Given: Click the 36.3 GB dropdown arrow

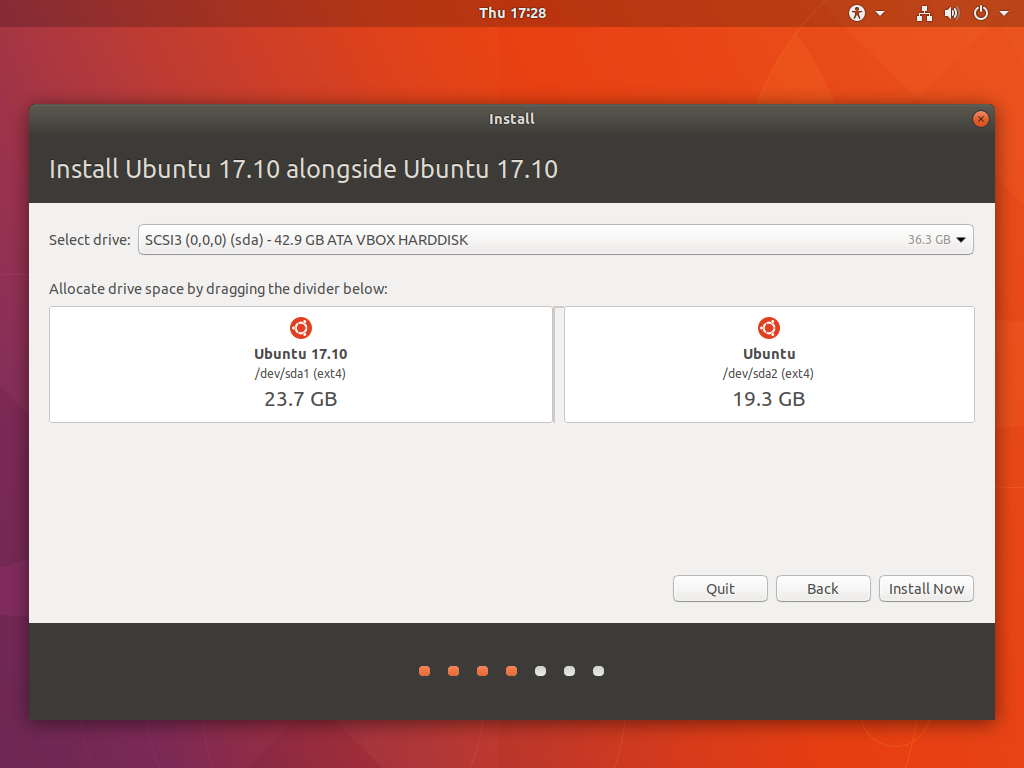Looking at the screenshot, I should tap(961, 240).
